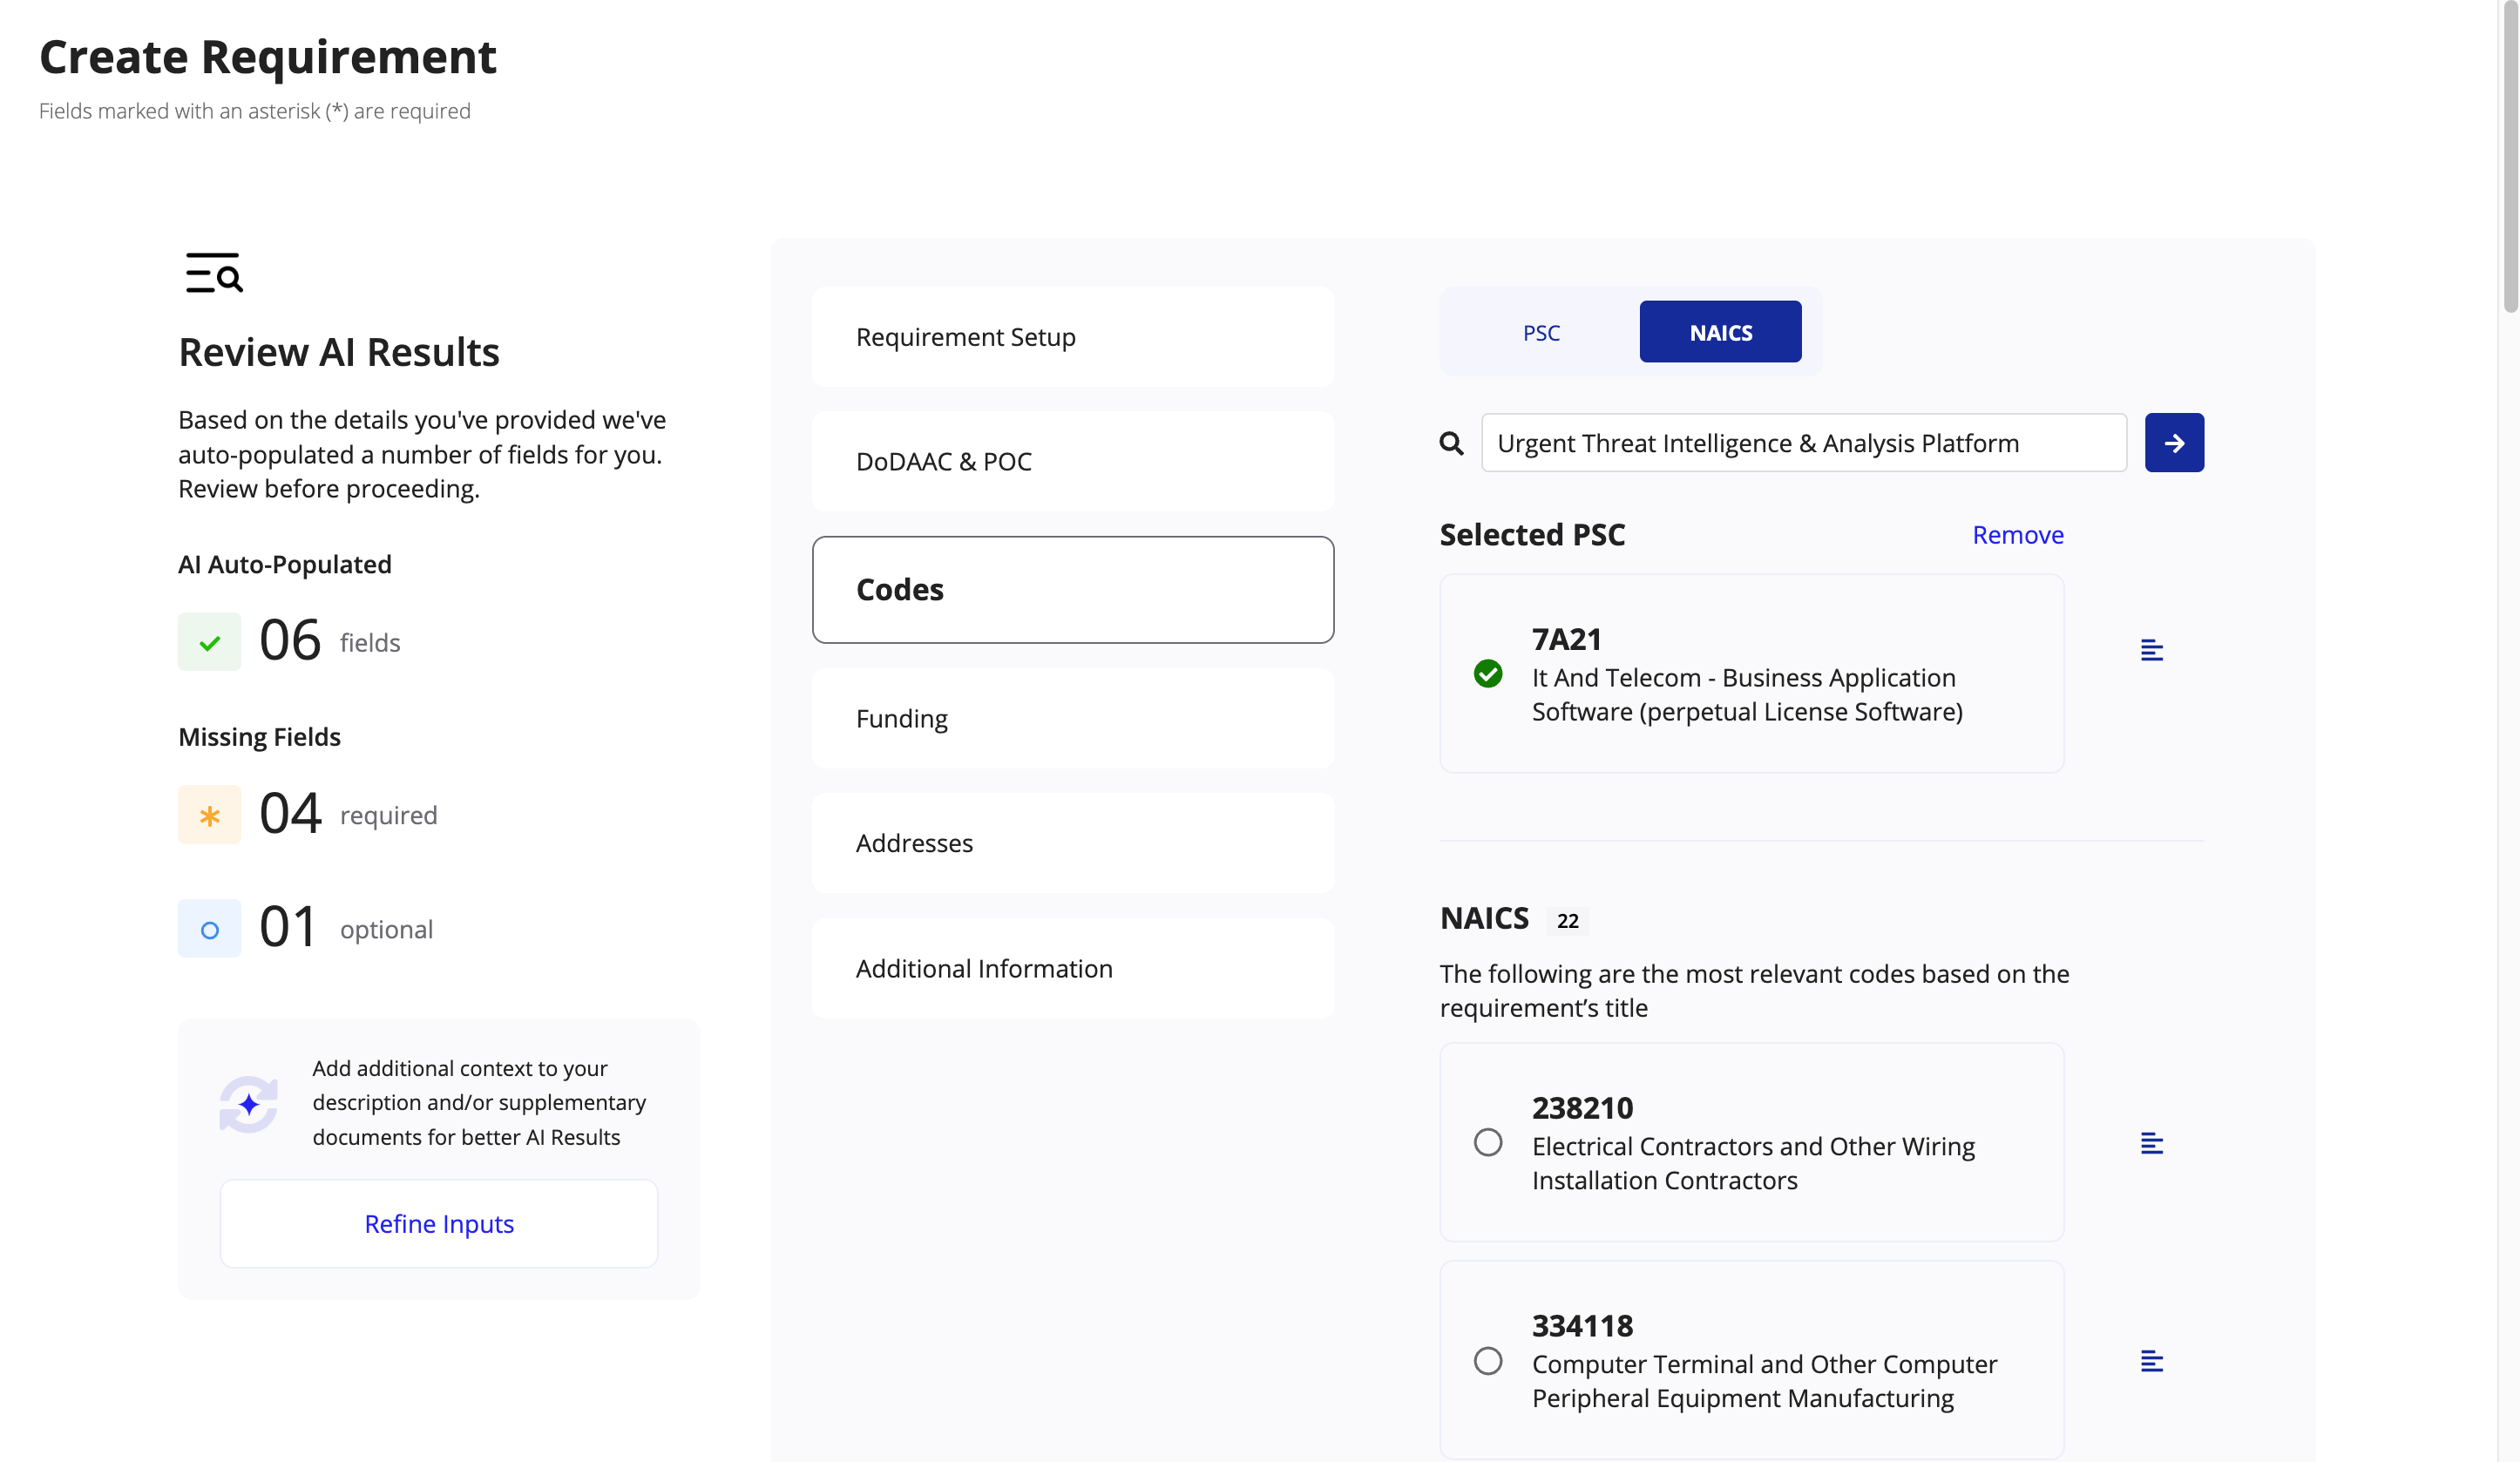Submit search with the arrow button
This screenshot has height=1462, width=2520.
(x=2174, y=443)
